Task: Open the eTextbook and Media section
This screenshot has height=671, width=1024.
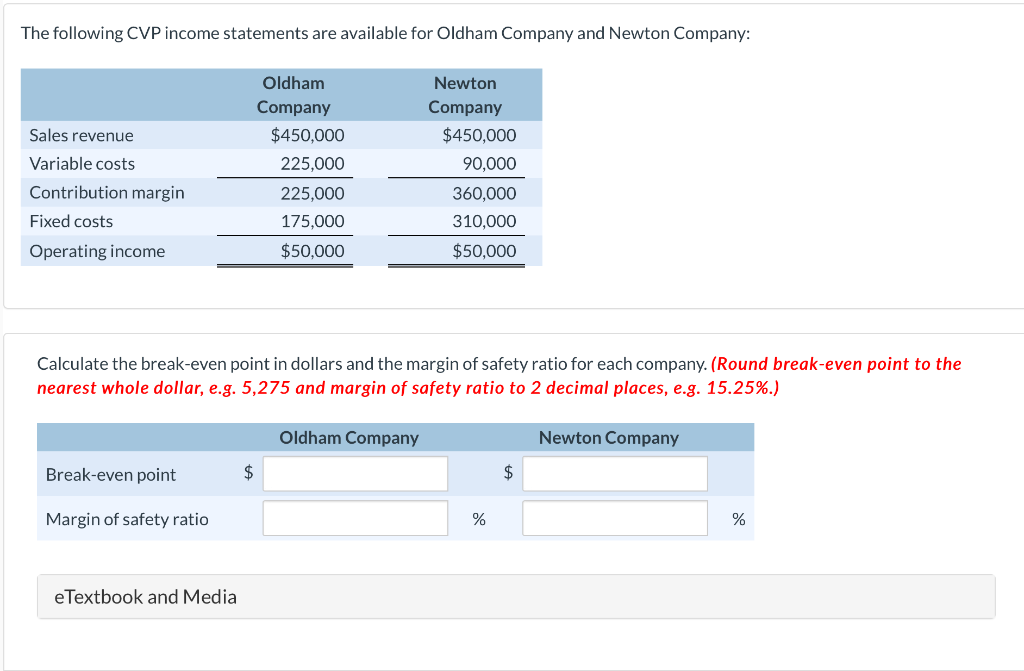Action: [x=516, y=597]
